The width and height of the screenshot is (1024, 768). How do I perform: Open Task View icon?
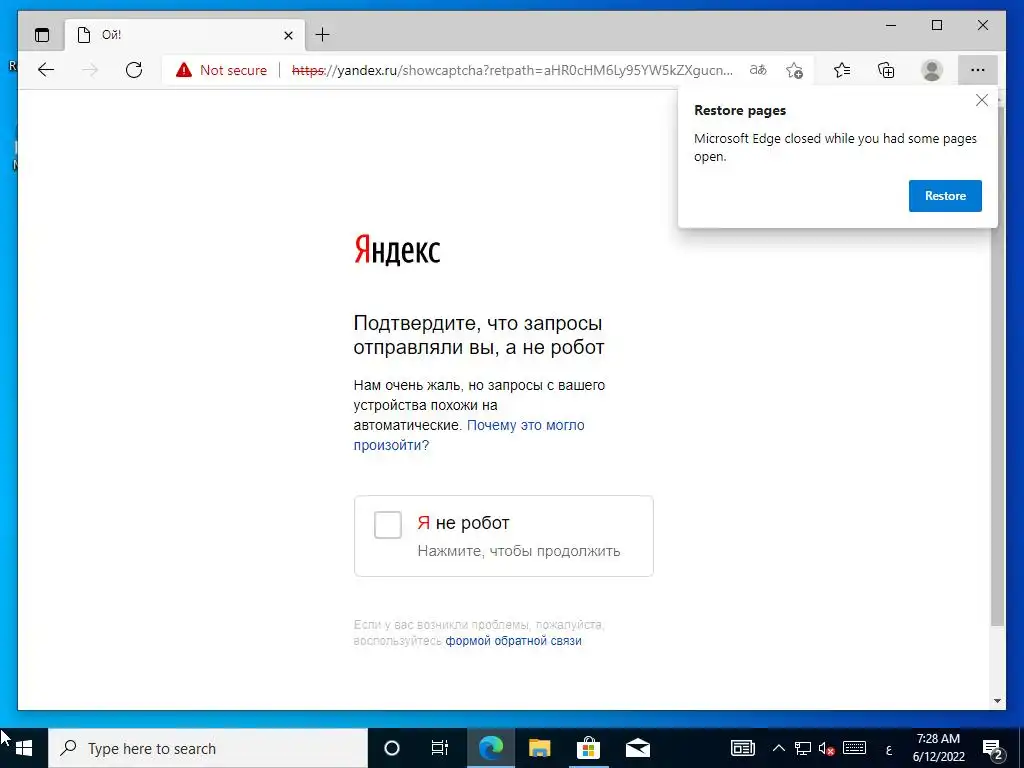[x=440, y=748]
